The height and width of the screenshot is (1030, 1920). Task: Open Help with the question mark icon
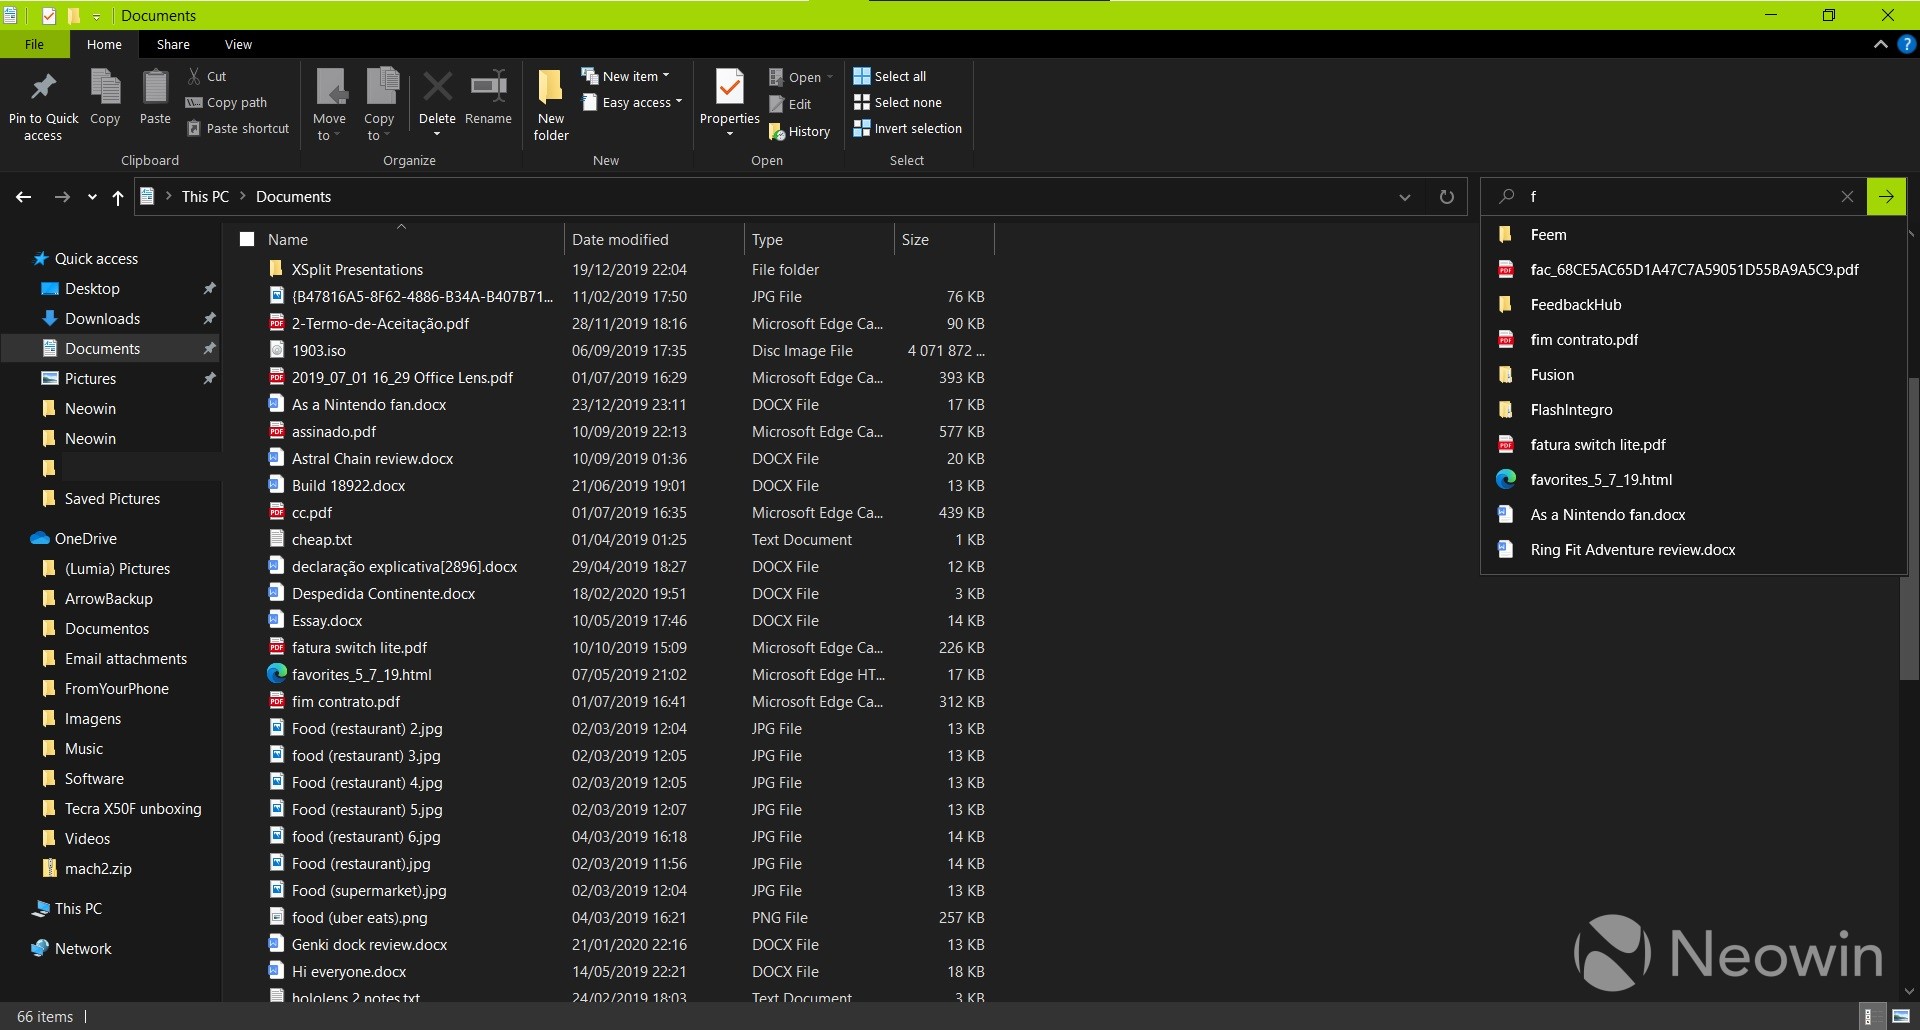[x=1907, y=44]
